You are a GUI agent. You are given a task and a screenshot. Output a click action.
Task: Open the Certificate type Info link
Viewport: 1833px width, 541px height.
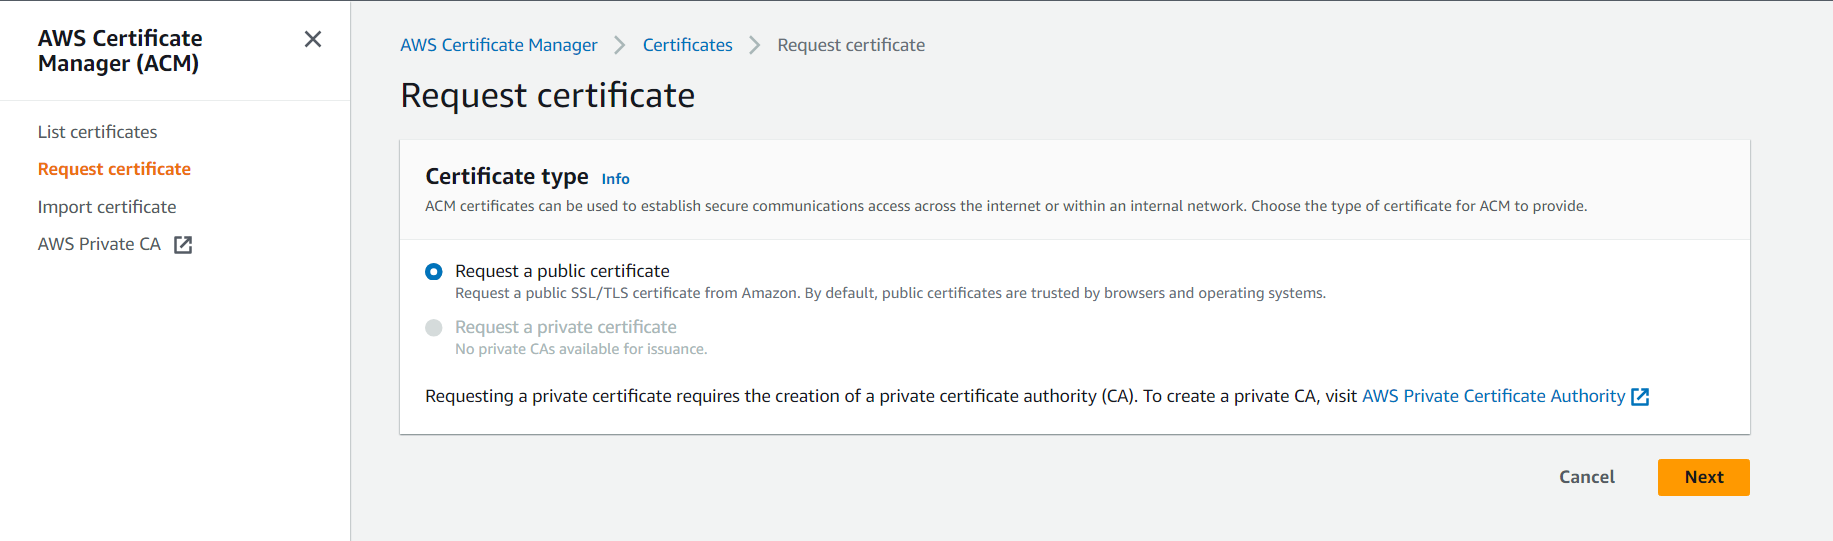[x=615, y=179]
